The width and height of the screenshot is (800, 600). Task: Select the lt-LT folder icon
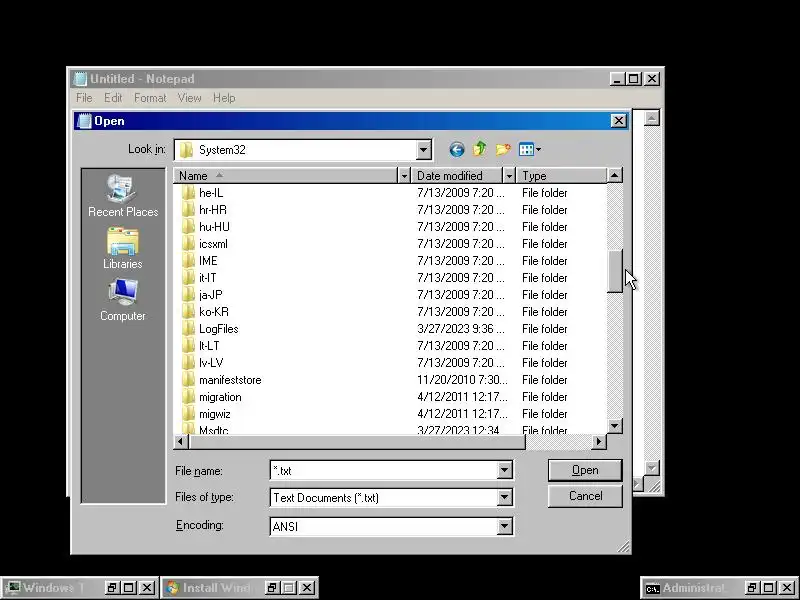(x=188, y=346)
